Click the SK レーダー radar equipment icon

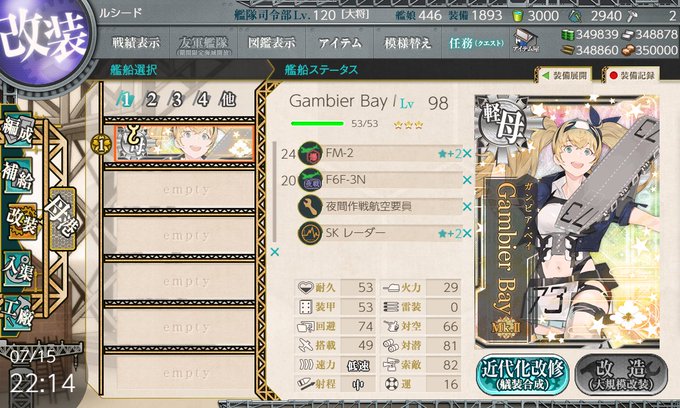(x=310, y=233)
